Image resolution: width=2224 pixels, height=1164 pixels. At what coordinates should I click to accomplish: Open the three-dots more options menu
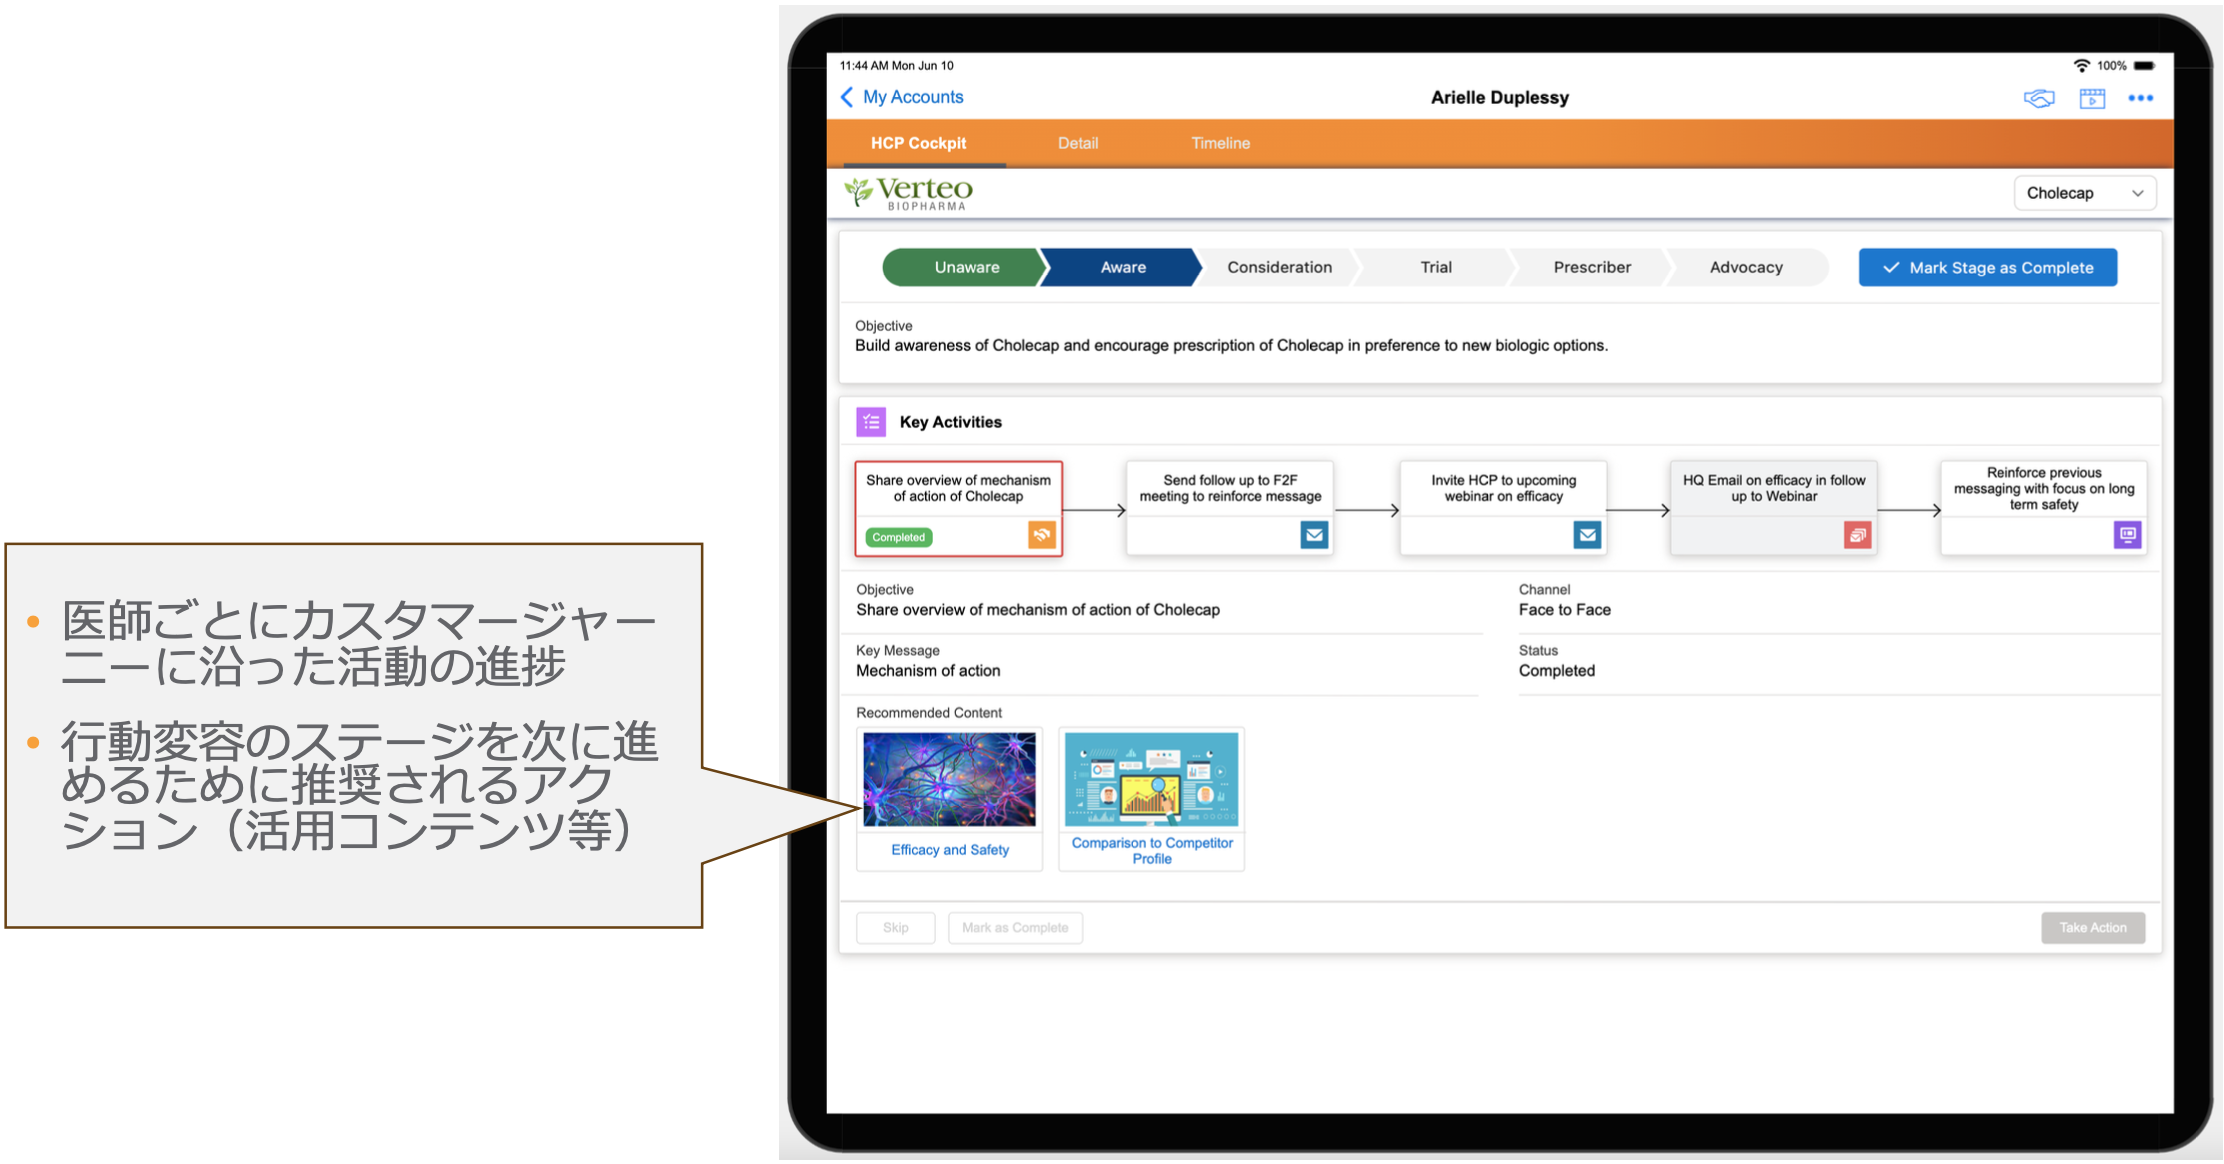(2140, 98)
